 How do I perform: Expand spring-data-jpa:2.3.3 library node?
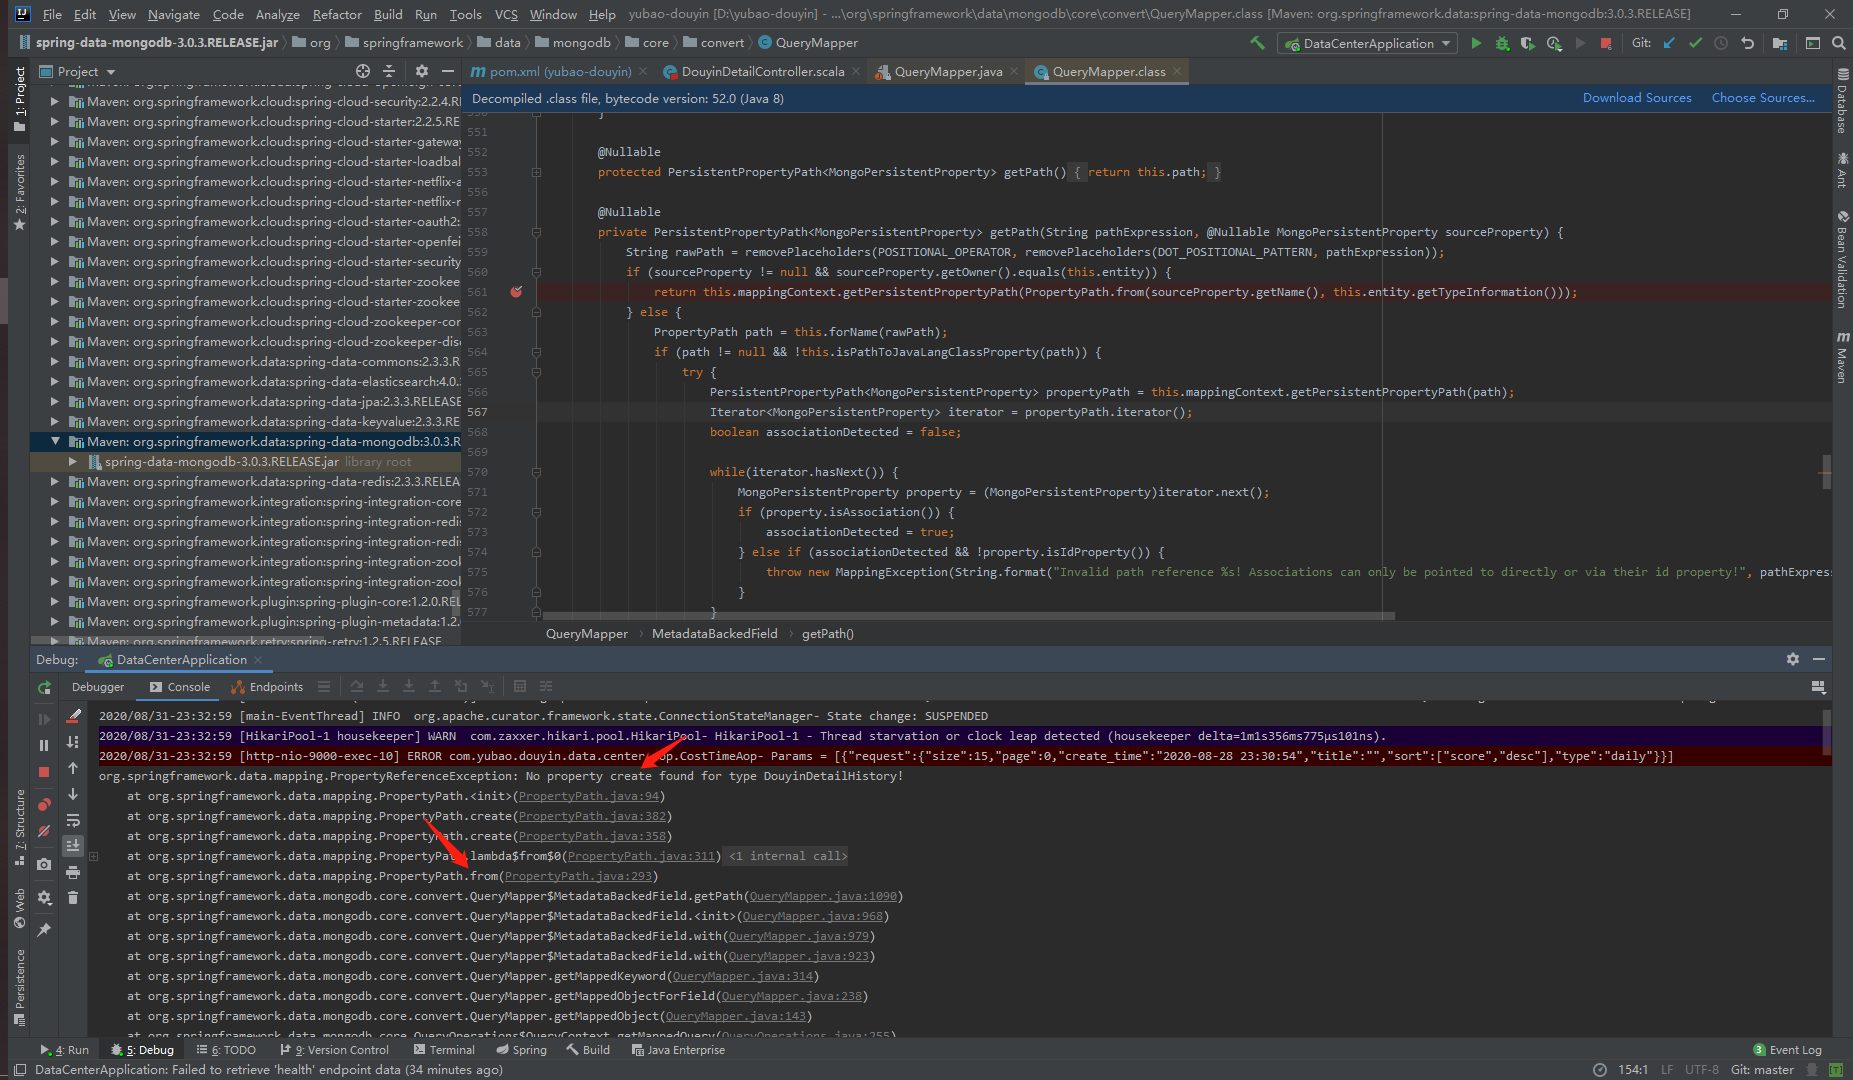click(x=55, y=401)
